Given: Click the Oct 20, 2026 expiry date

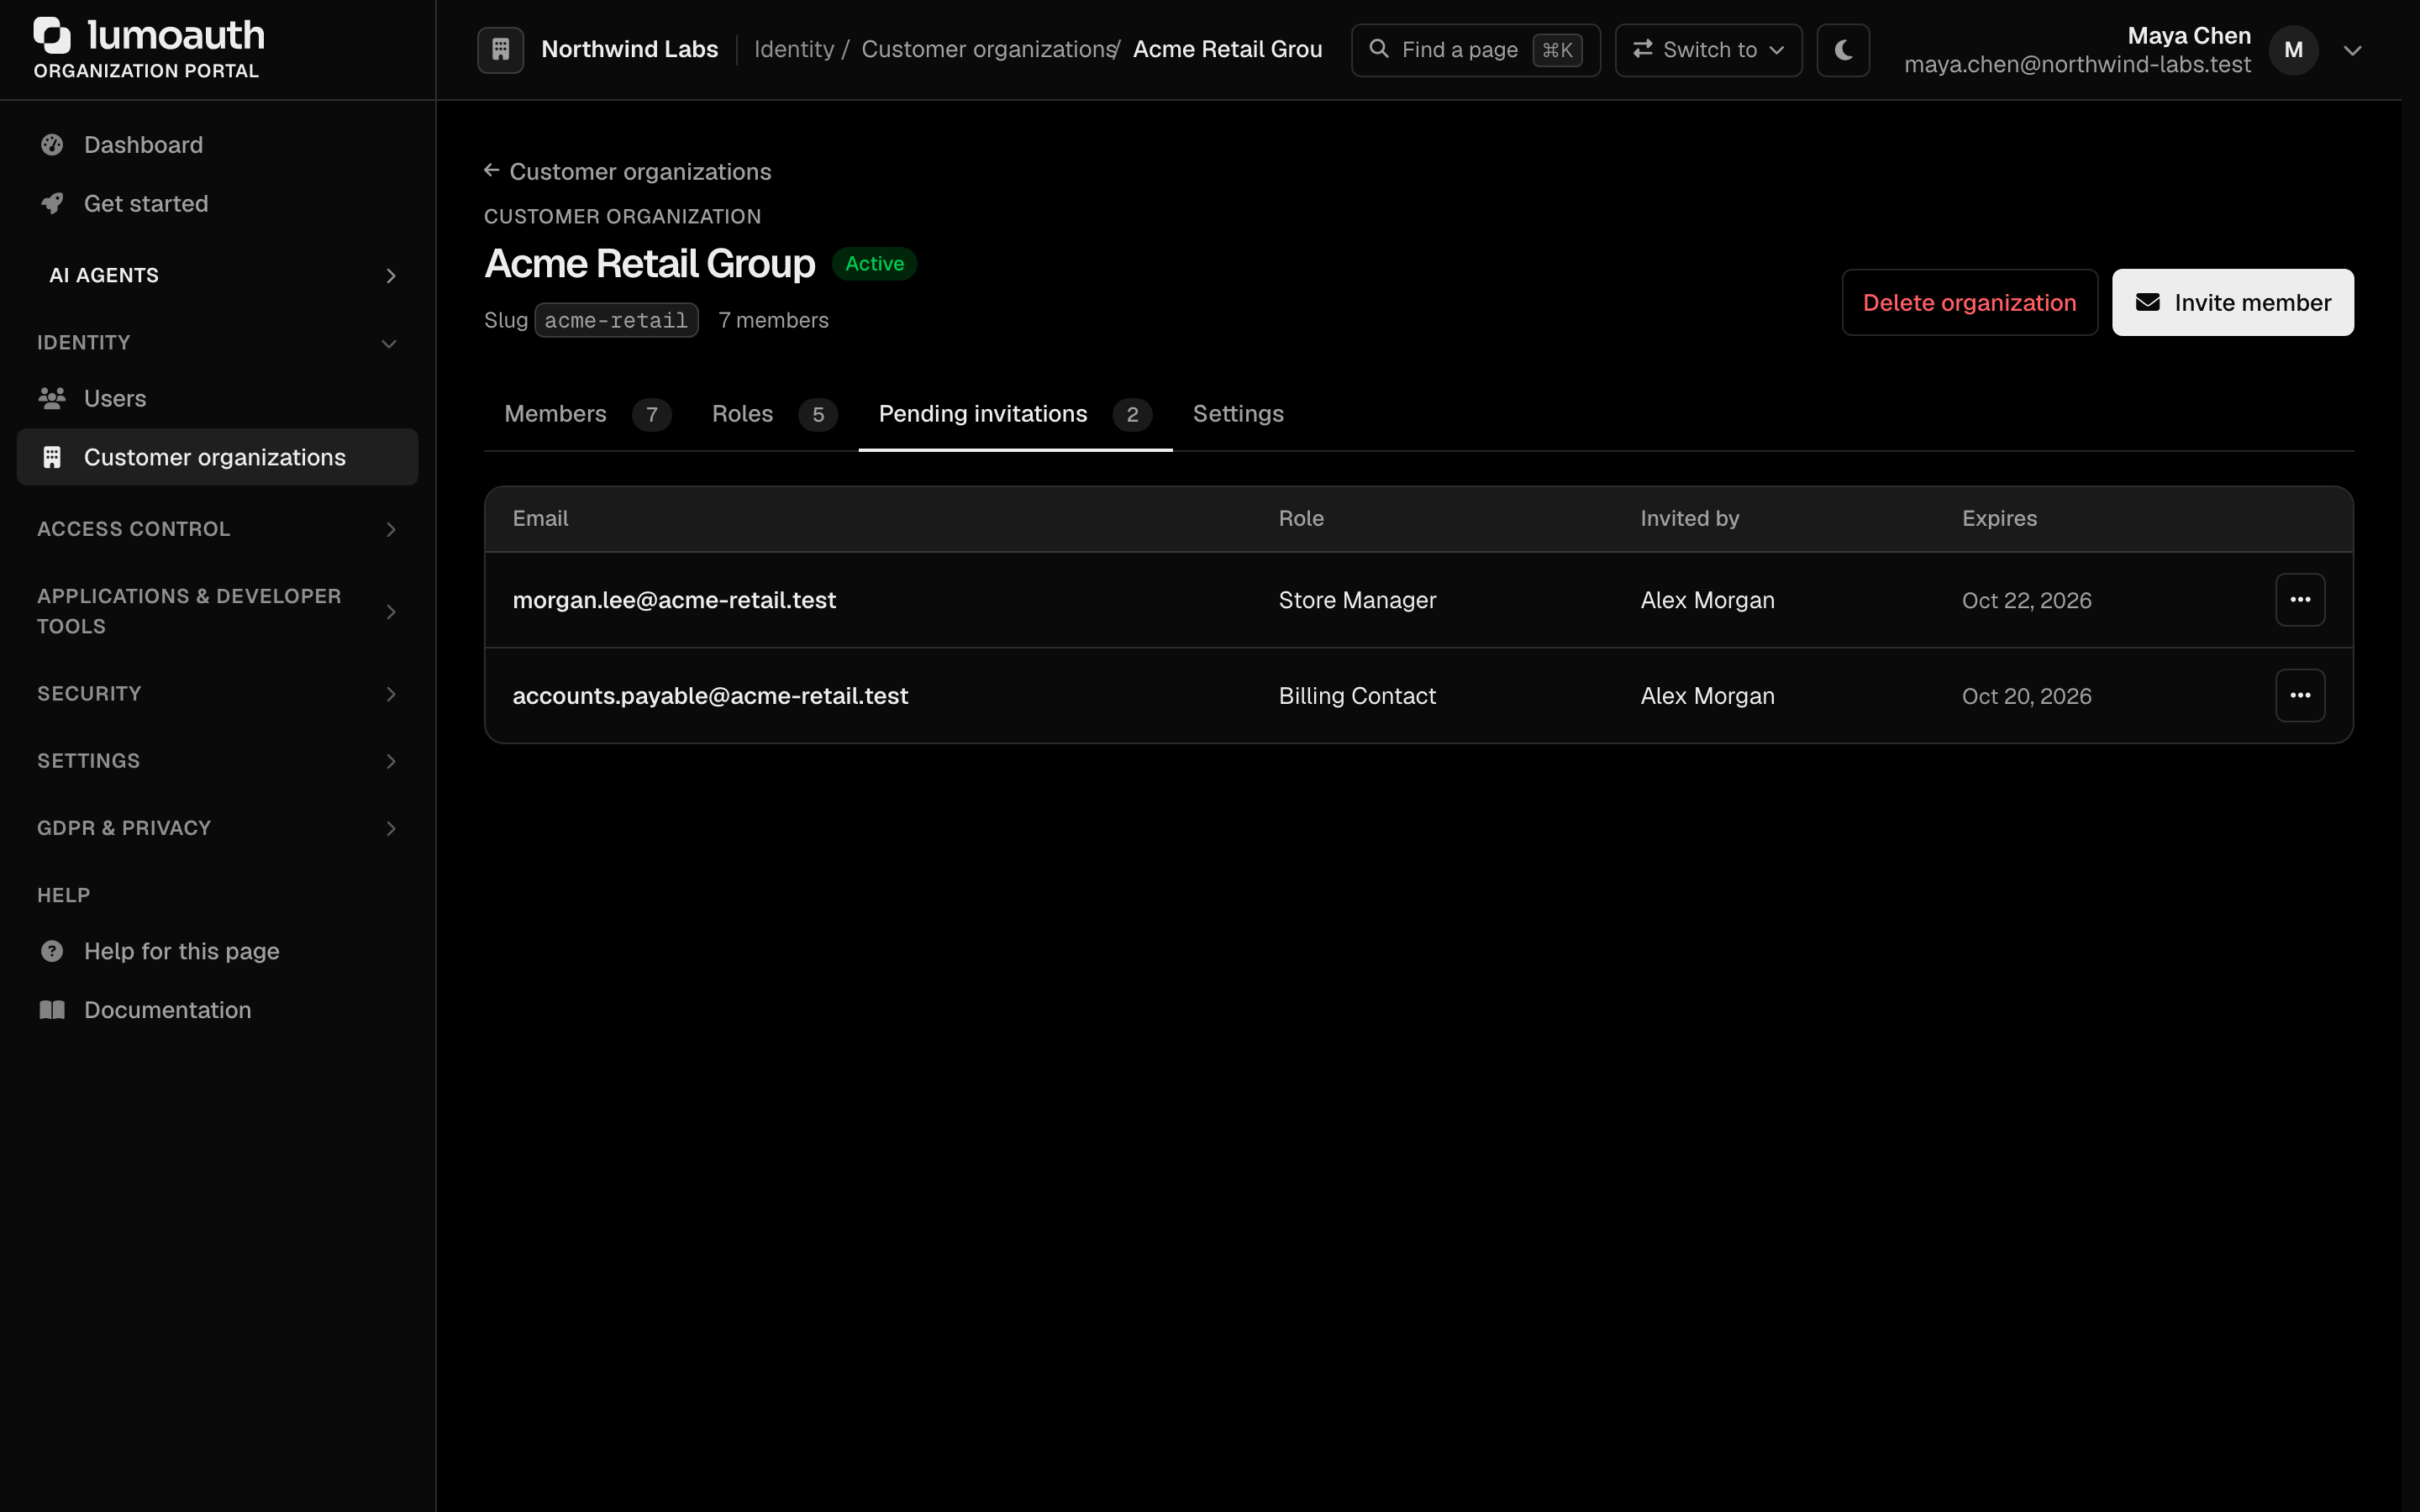Looking at the screenshot, I should tap(2026, 696).
